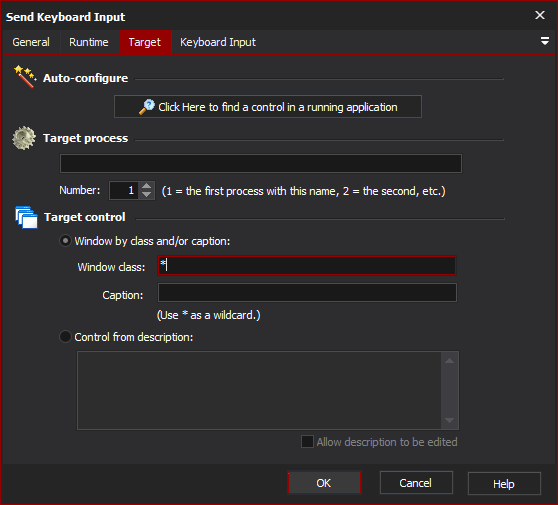
Task: Click the Target process gear icon
Action: (x=24, y=138)
